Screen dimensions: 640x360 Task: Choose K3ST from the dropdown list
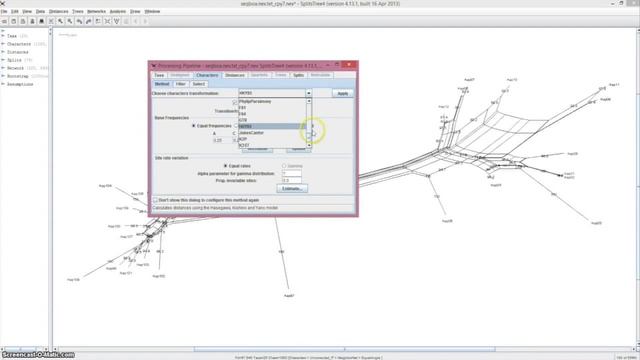coord(272,145)
